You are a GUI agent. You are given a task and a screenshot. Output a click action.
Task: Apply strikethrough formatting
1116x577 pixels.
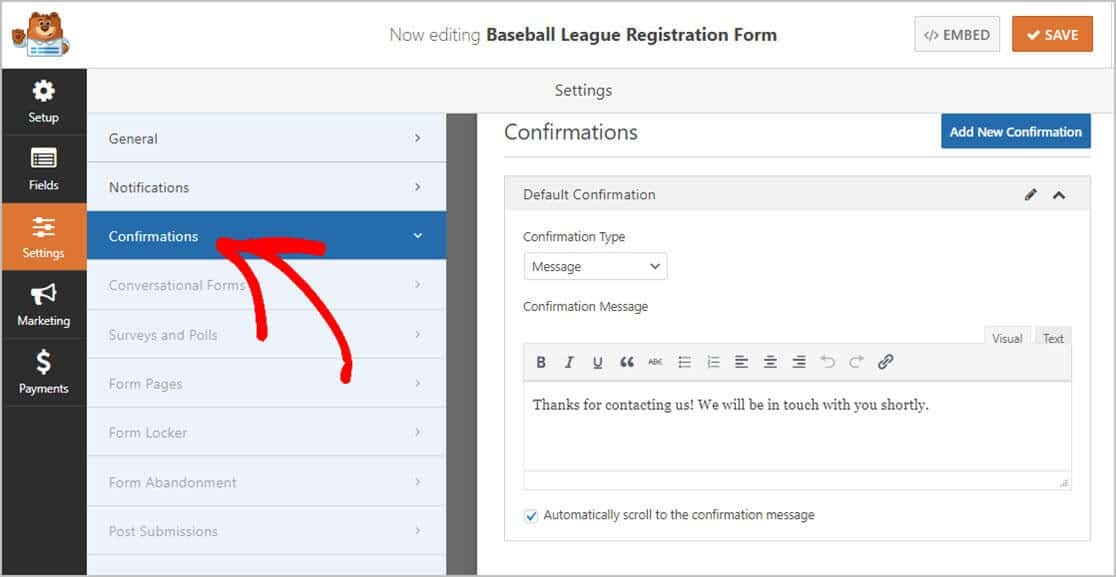(x=655, y=362)
